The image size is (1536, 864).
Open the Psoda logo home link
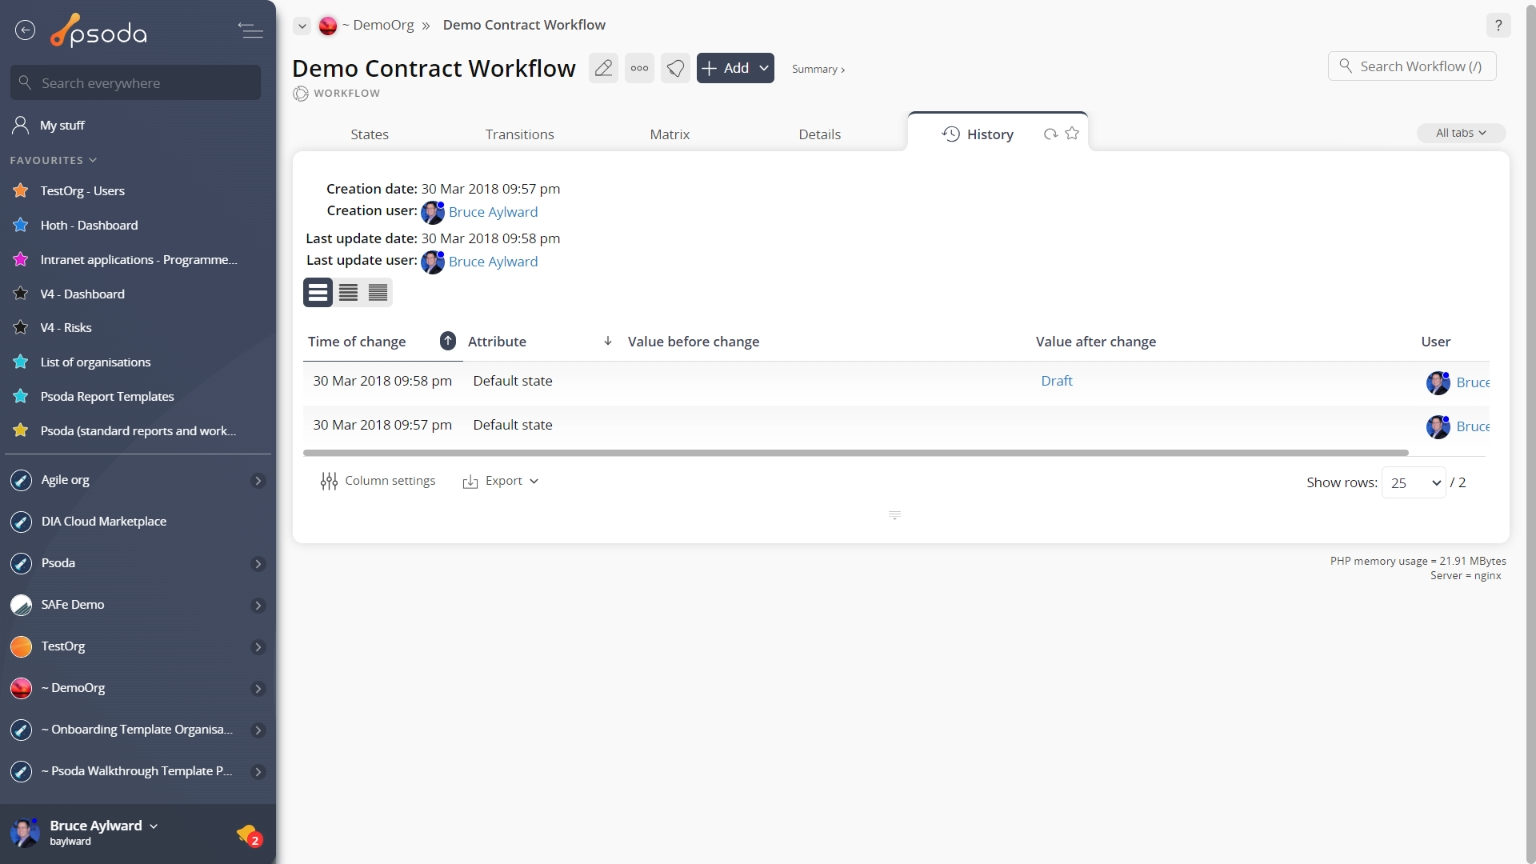pyautogui.click(x=99, y=32)
